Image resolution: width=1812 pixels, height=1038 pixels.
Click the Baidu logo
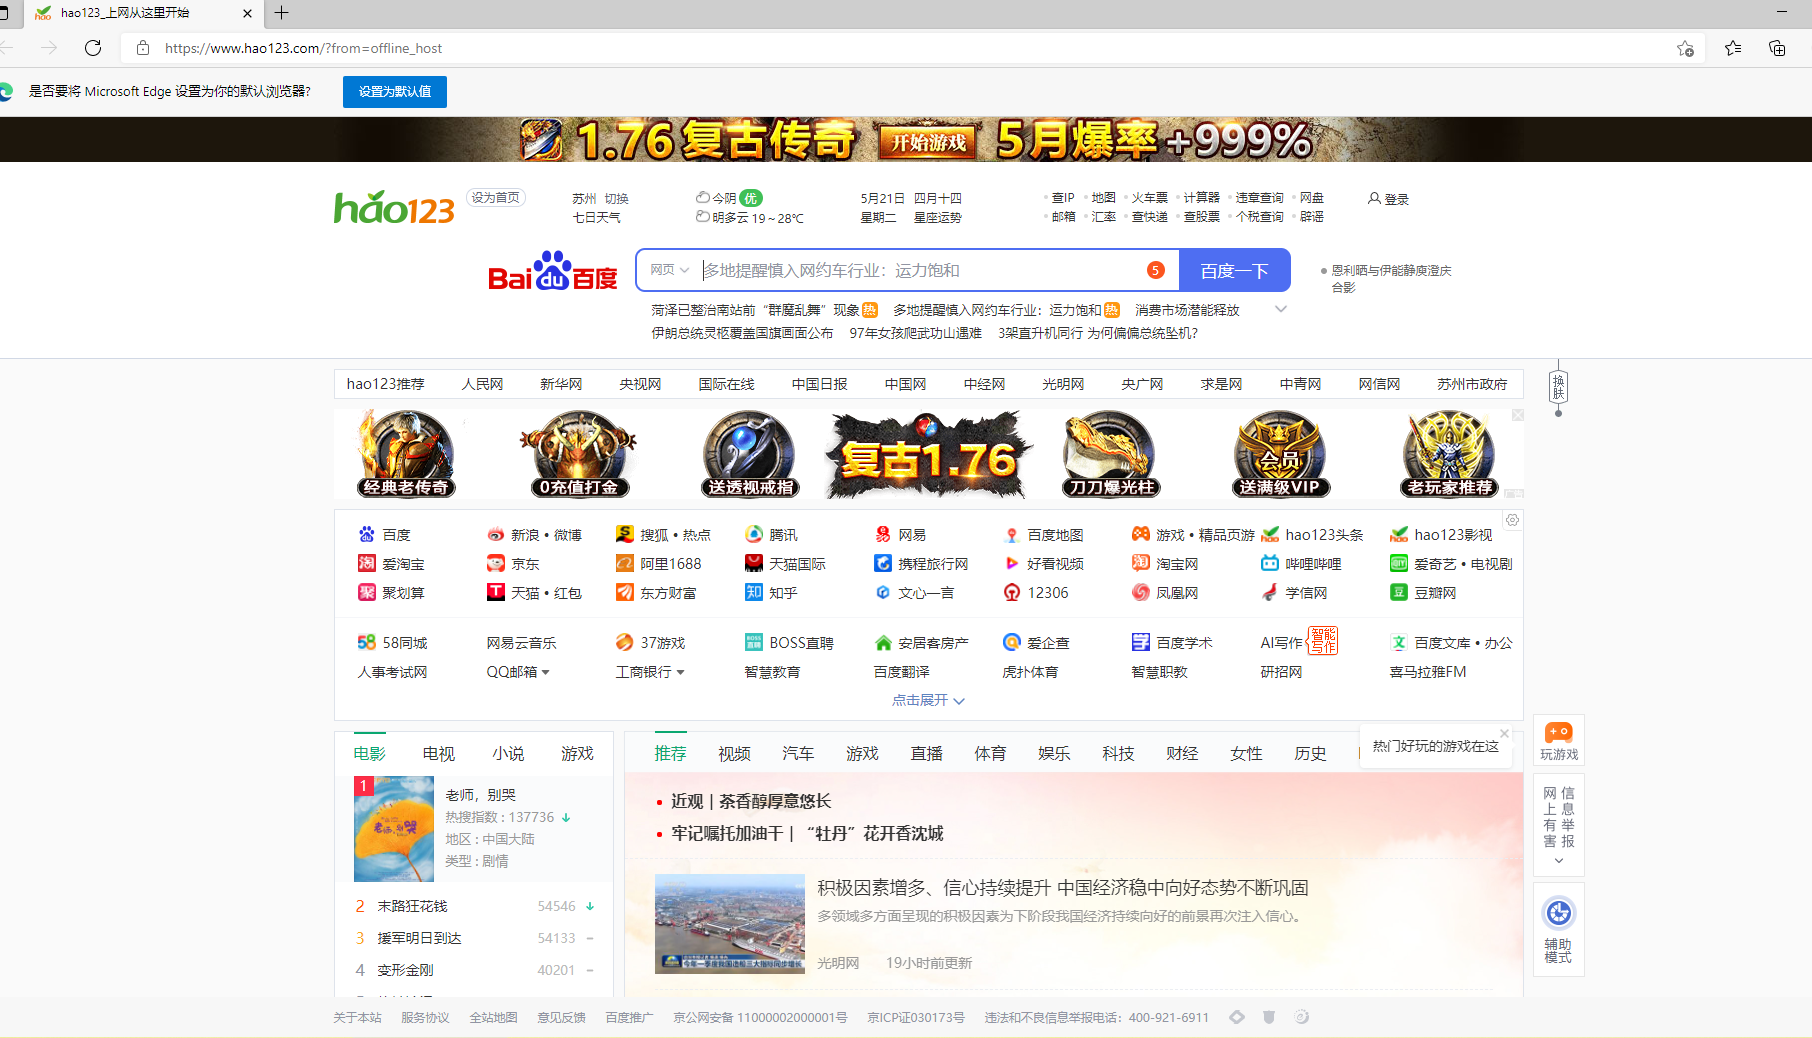click(552, 271)
